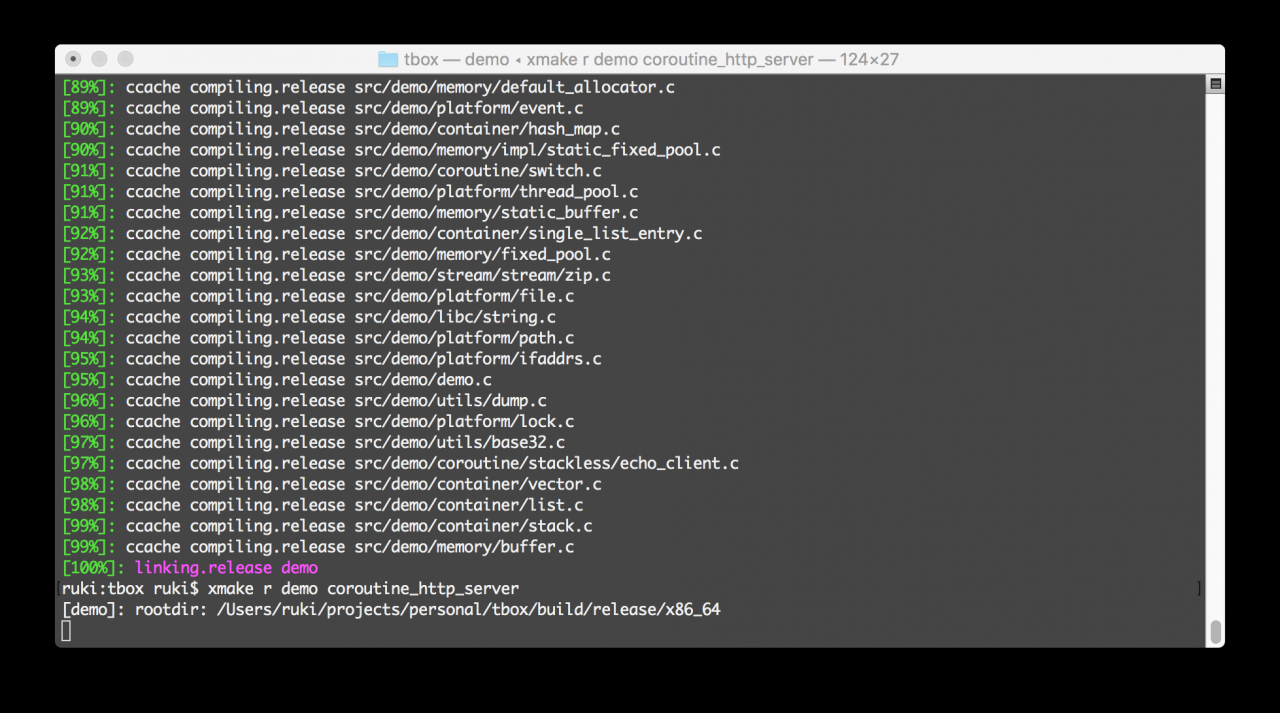Click the green [100%] progress marker

click(94, 568)
